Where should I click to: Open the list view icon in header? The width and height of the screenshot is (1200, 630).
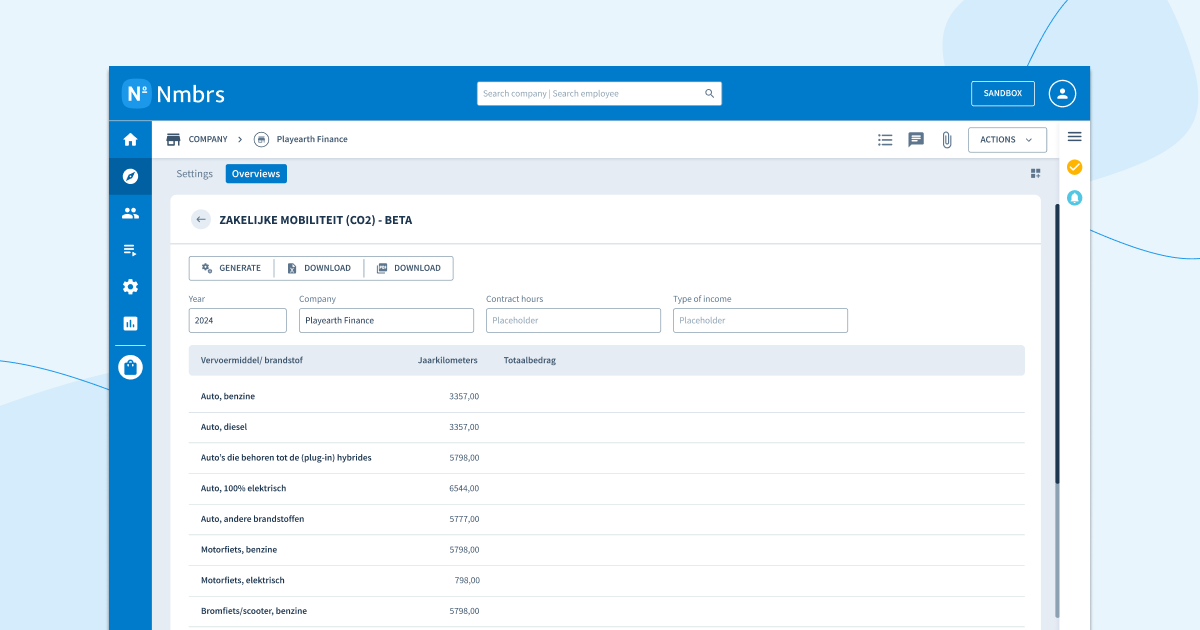point(885,140)
